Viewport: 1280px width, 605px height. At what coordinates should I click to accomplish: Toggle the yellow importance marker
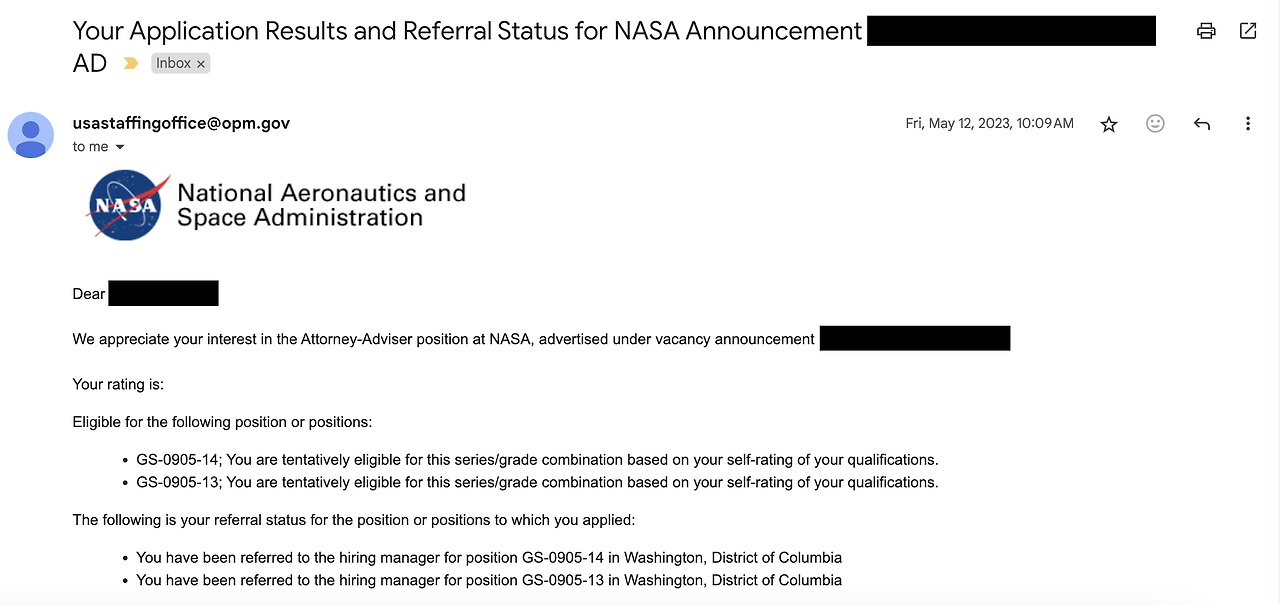pyautogui.click(x=131, y=63)
